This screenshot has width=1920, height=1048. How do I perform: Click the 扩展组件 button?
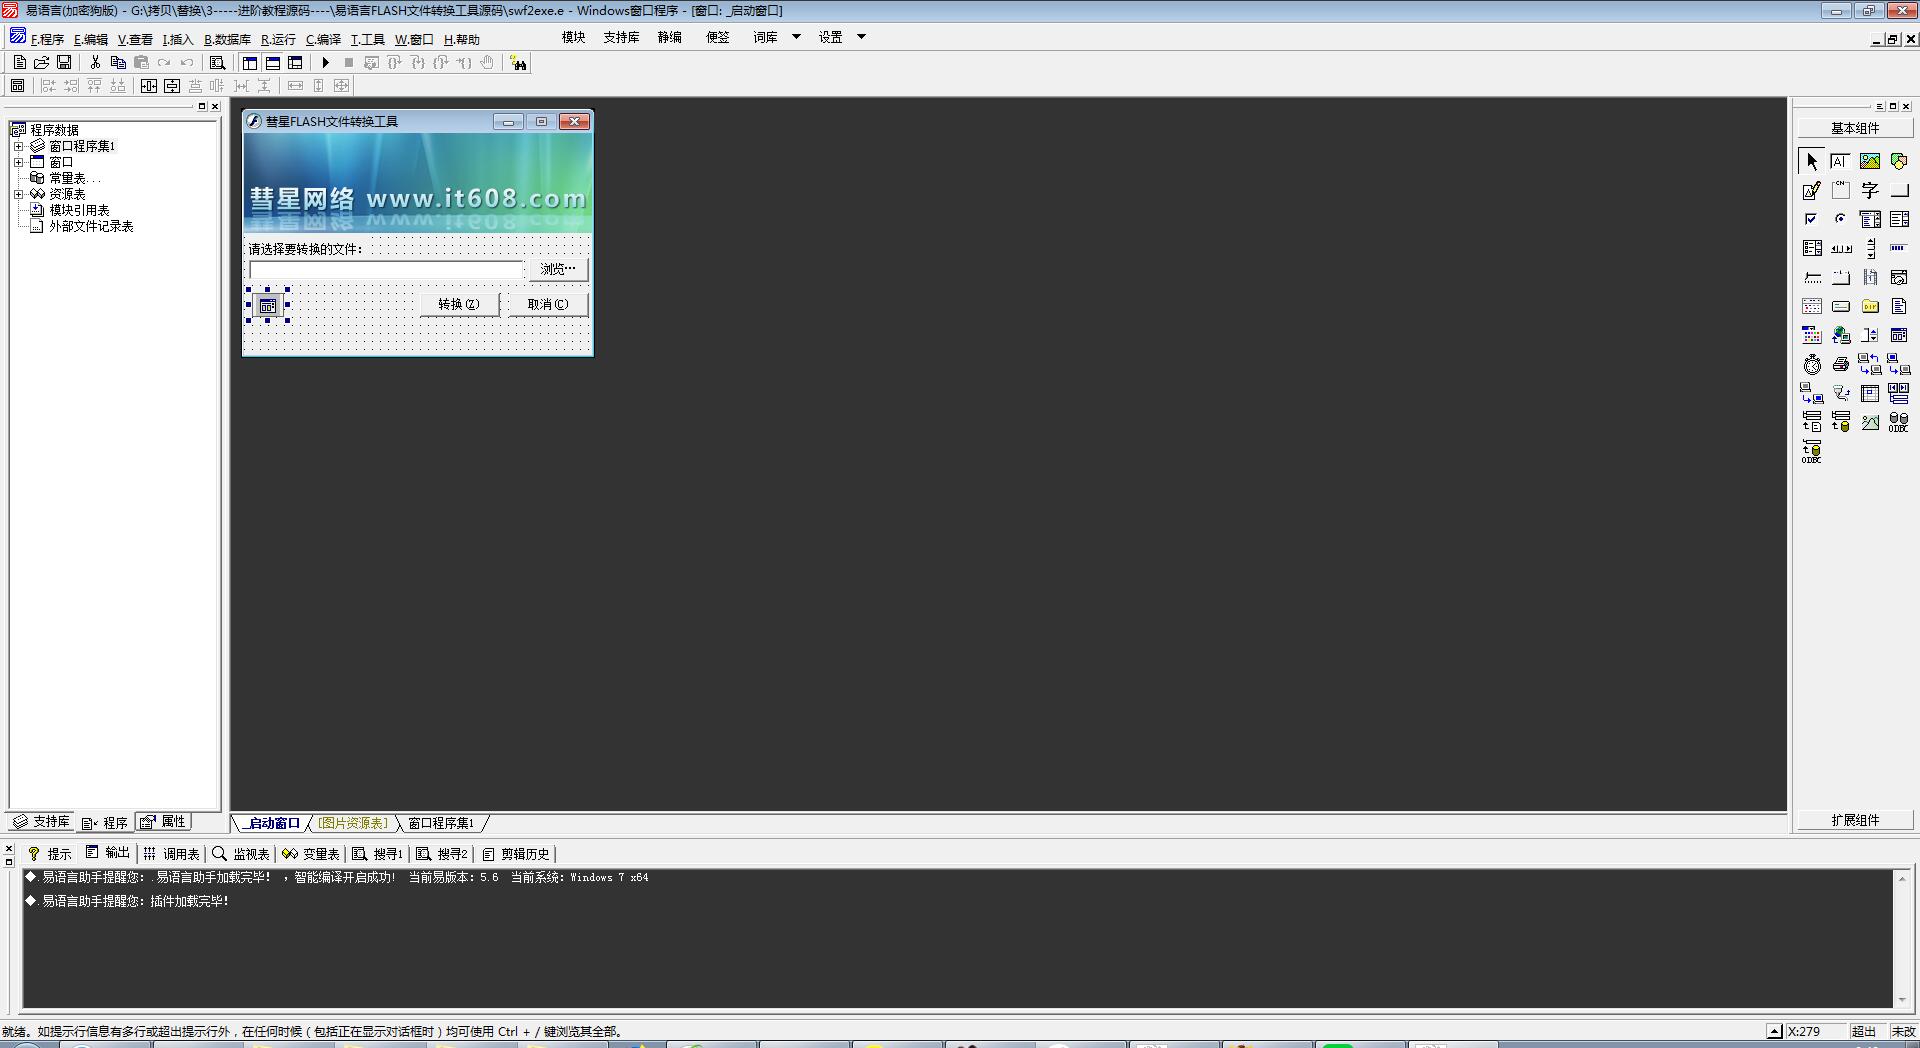click(x=1855, y=820)
